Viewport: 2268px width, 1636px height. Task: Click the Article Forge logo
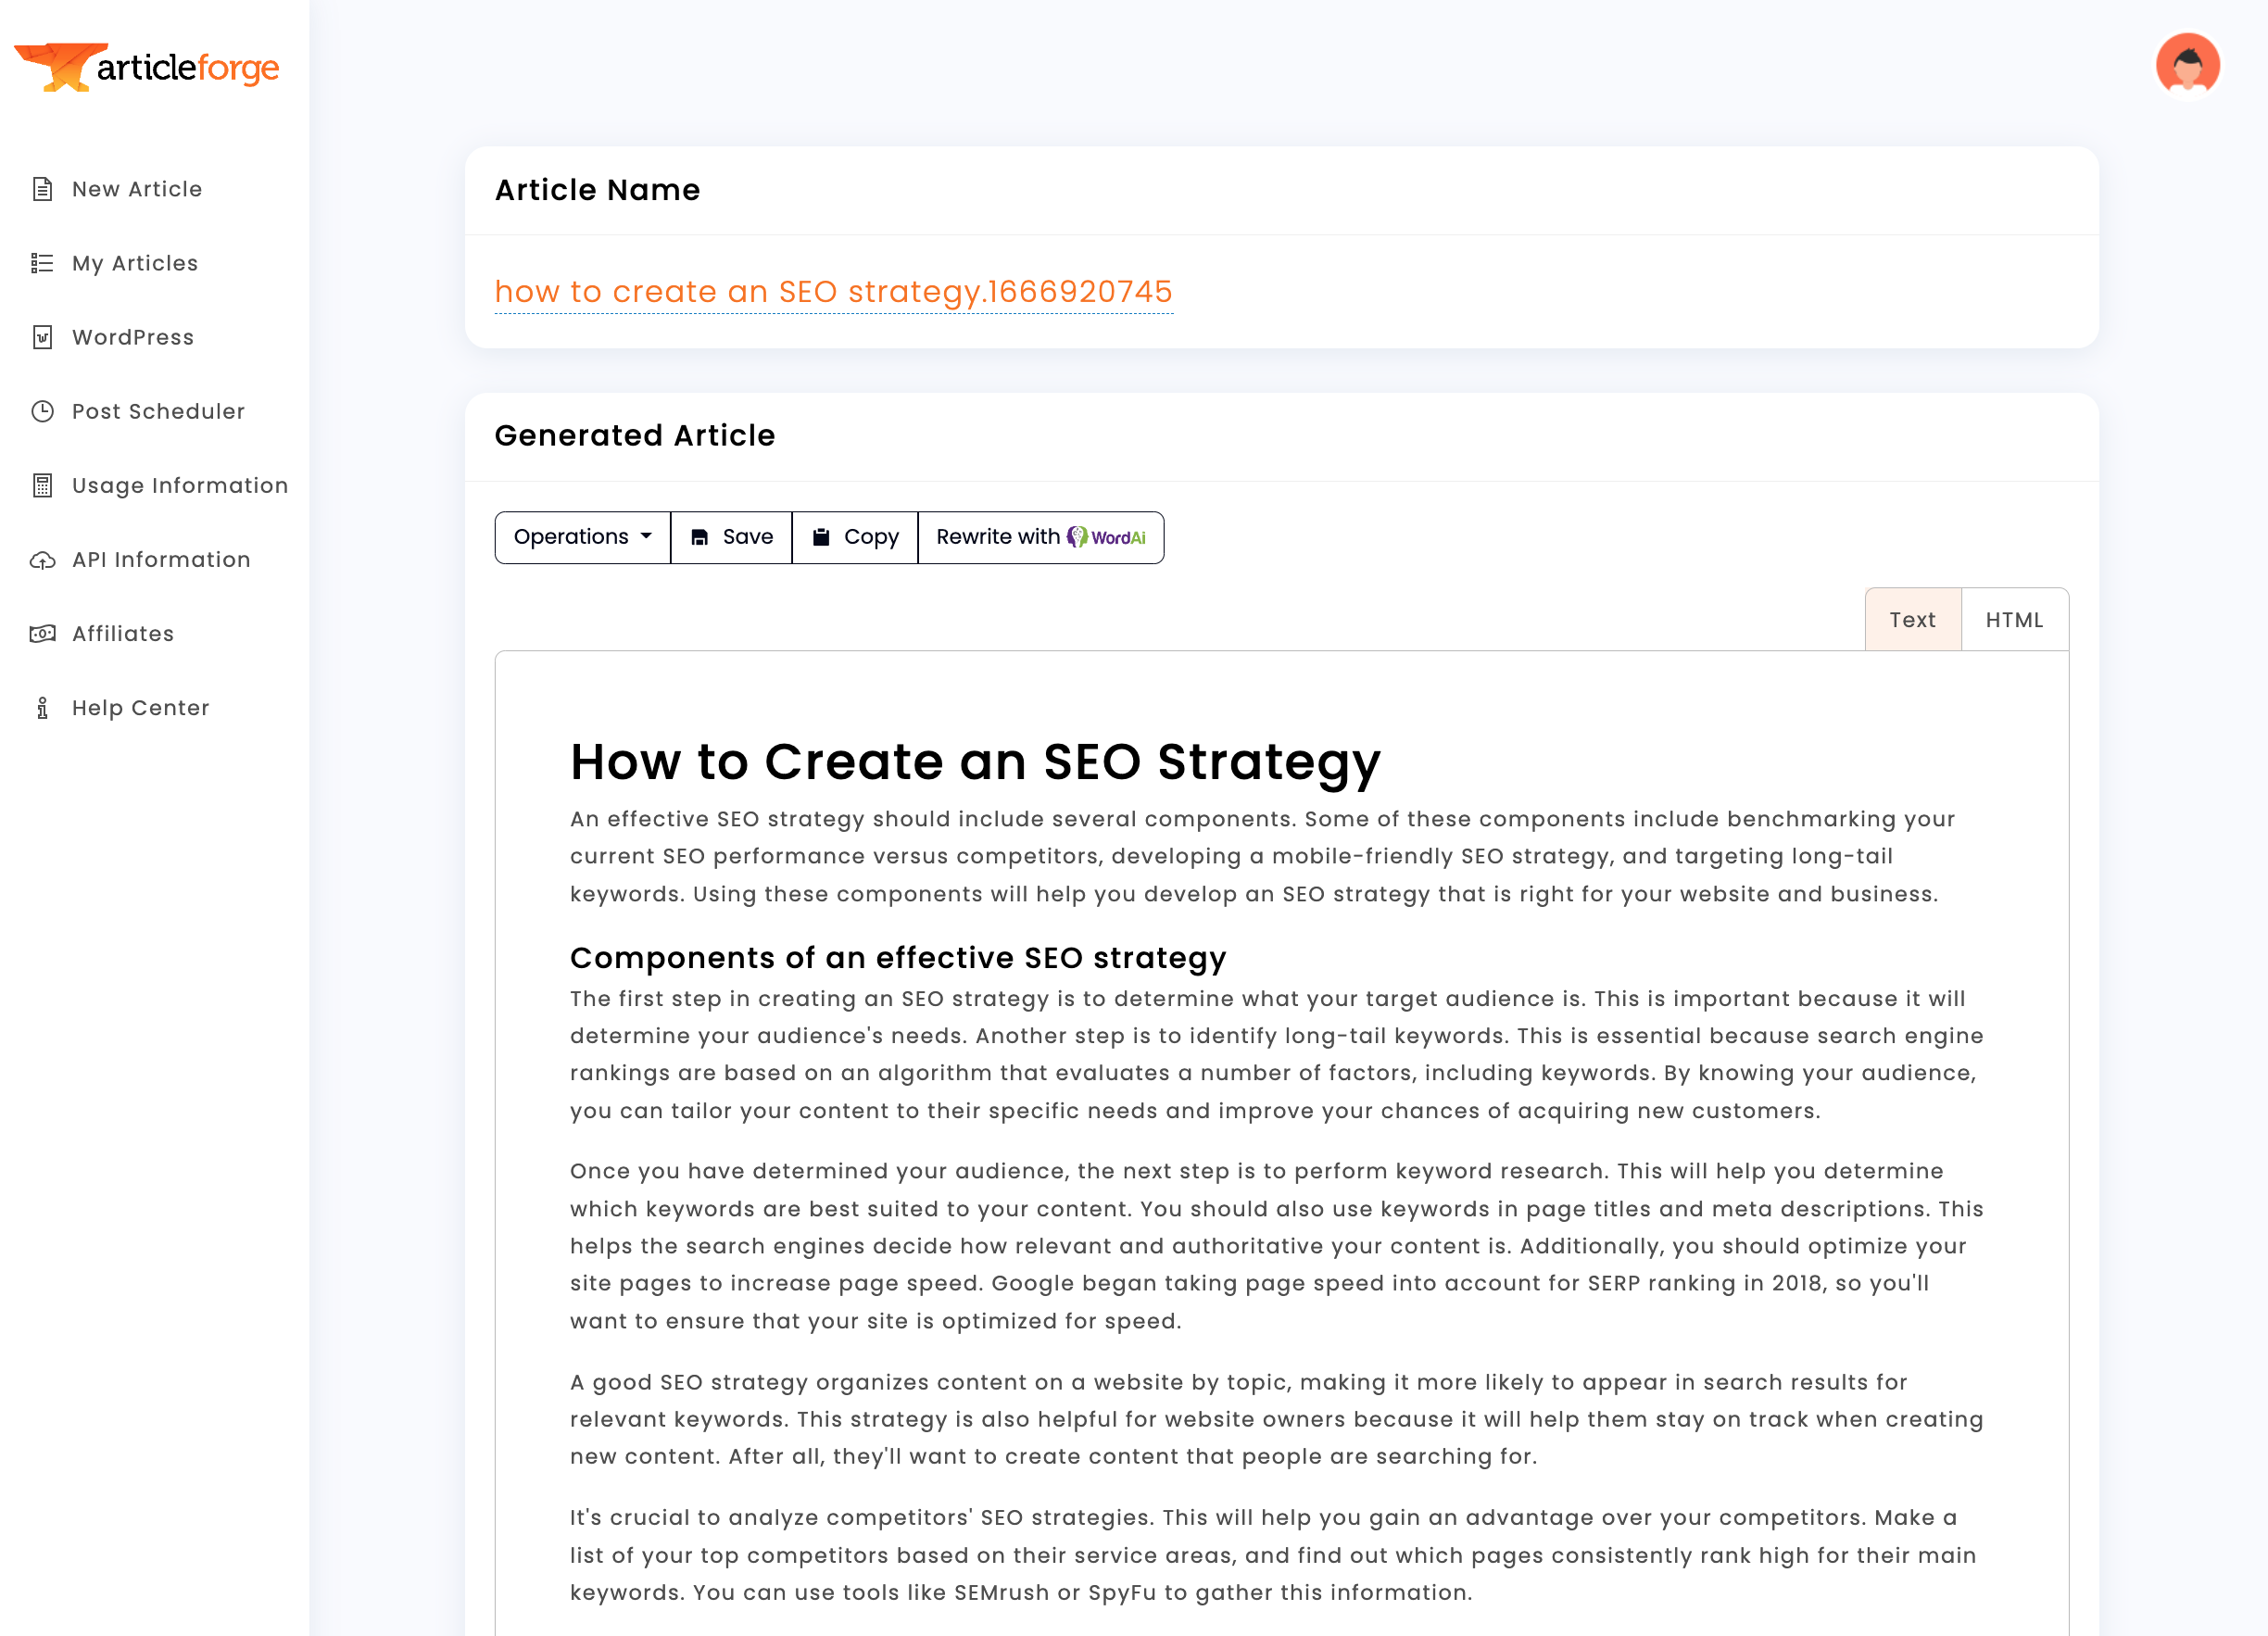point(147,67)
